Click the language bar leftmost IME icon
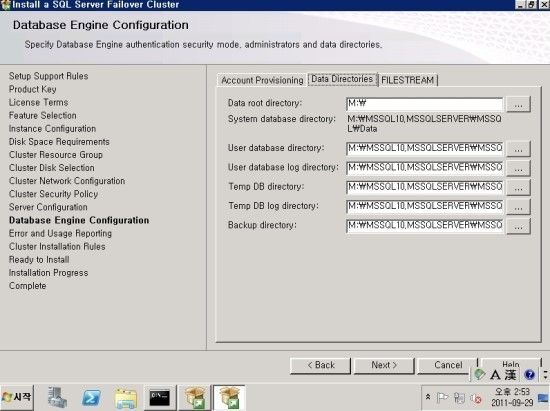Viewport: 550px width, 411px height. pos(479,374)
